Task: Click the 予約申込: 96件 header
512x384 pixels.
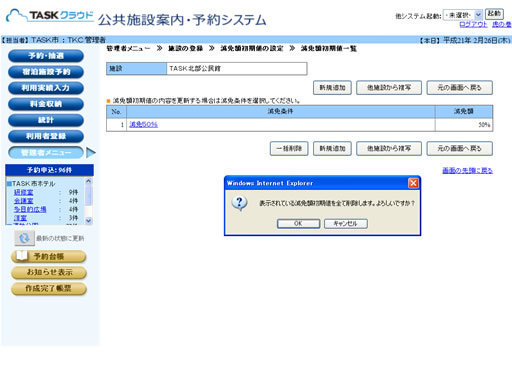Action: pyautogui.click(x=49, y=170)
